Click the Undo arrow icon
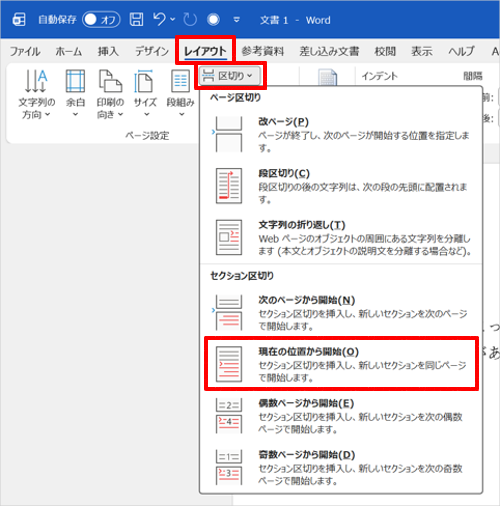Screen dimensions: 500x506 (160, 19)
